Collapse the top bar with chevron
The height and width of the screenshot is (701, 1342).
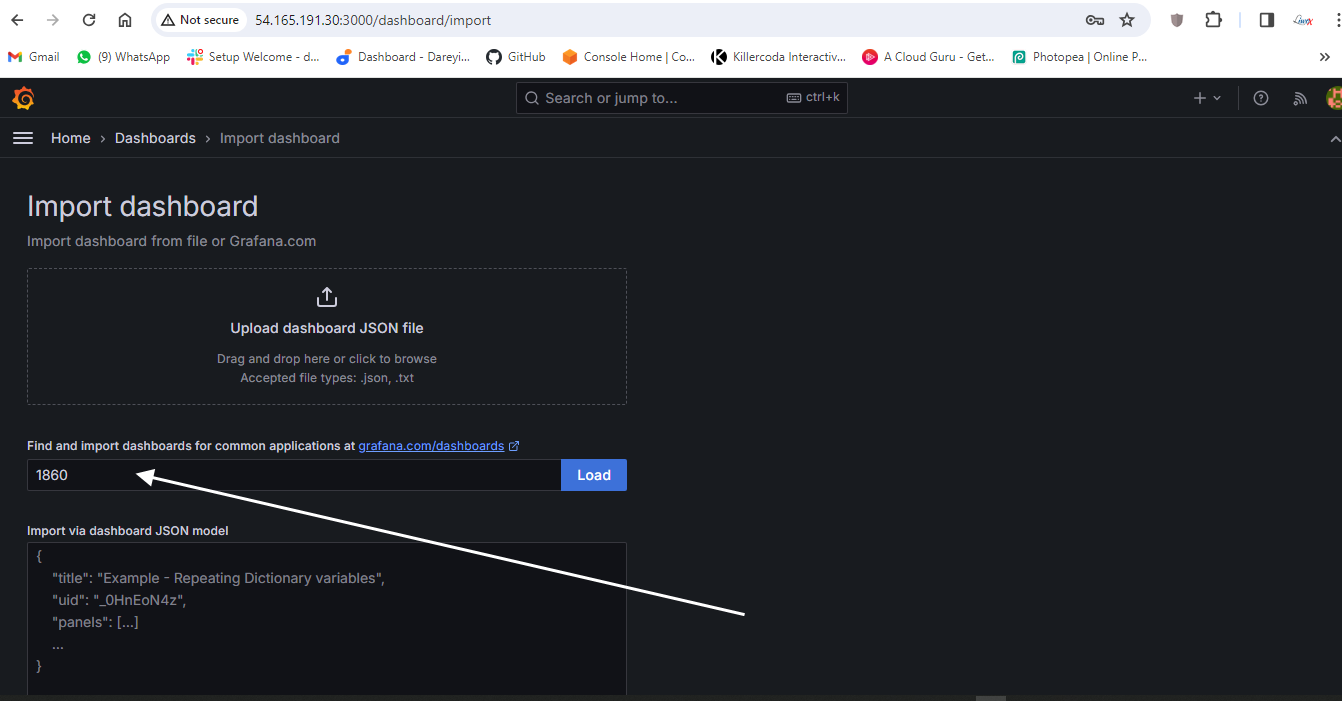[1334, 139]
